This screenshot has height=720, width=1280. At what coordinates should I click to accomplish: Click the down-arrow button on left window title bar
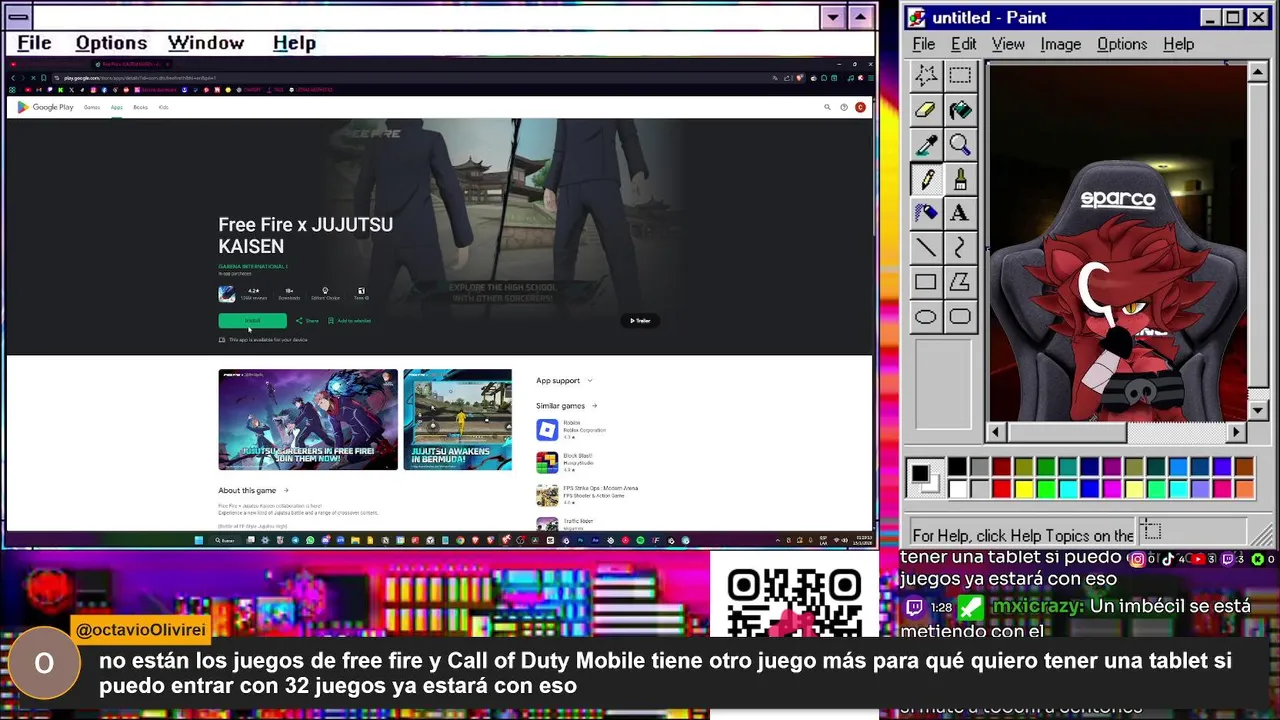833,17
